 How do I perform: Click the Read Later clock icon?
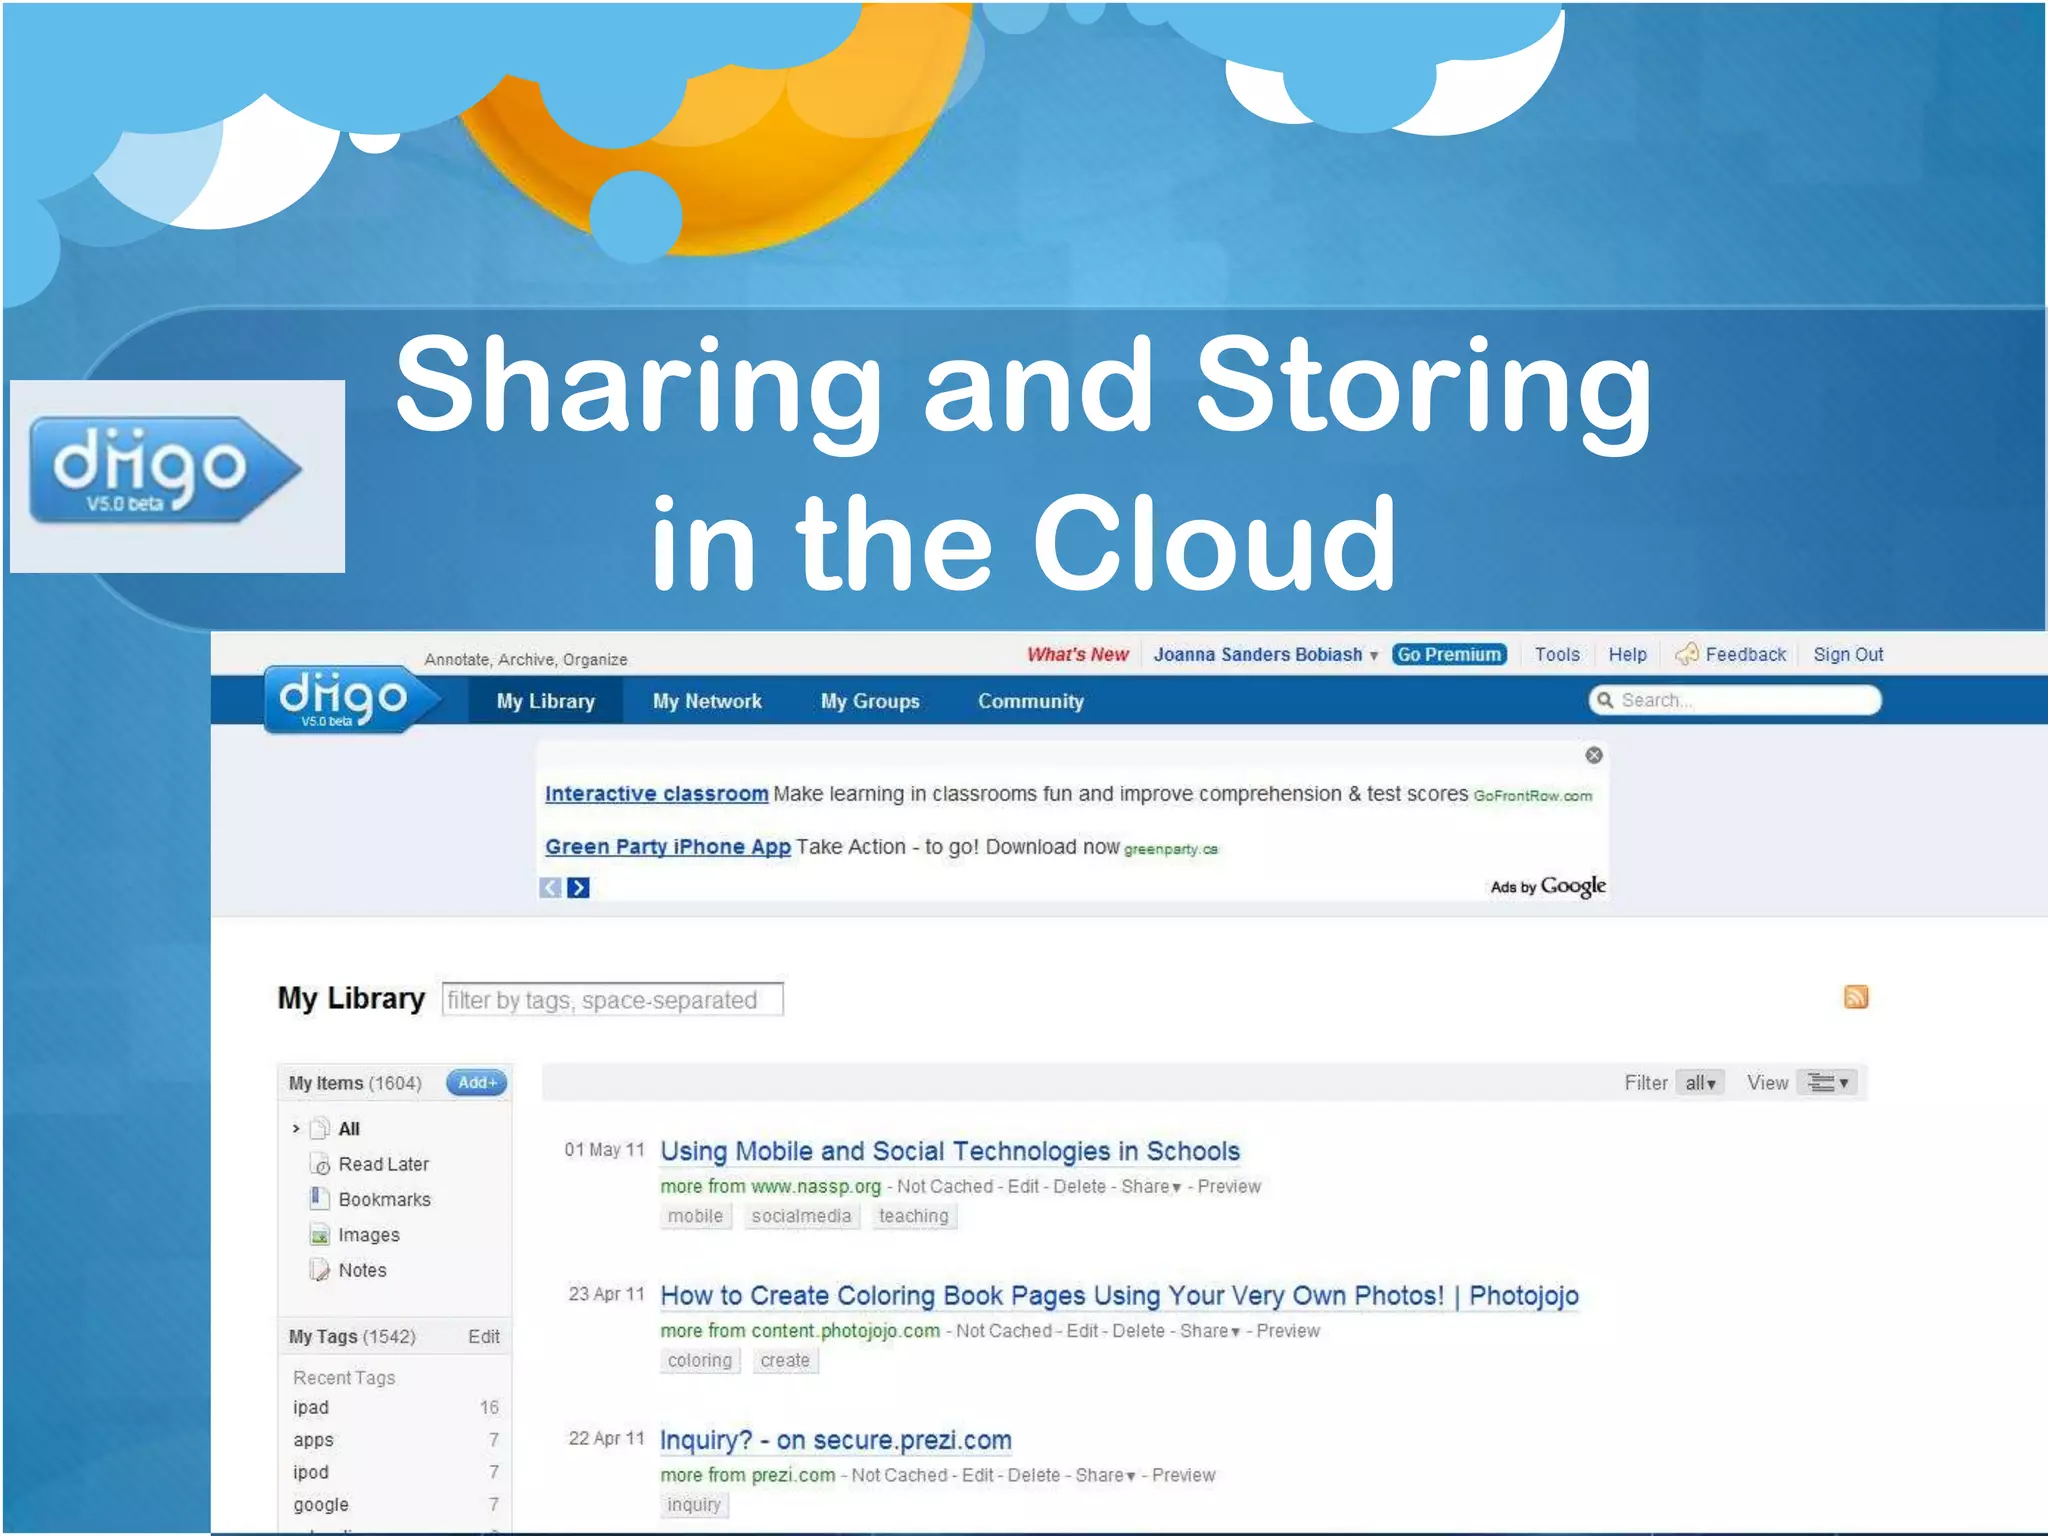(320, 1164)
